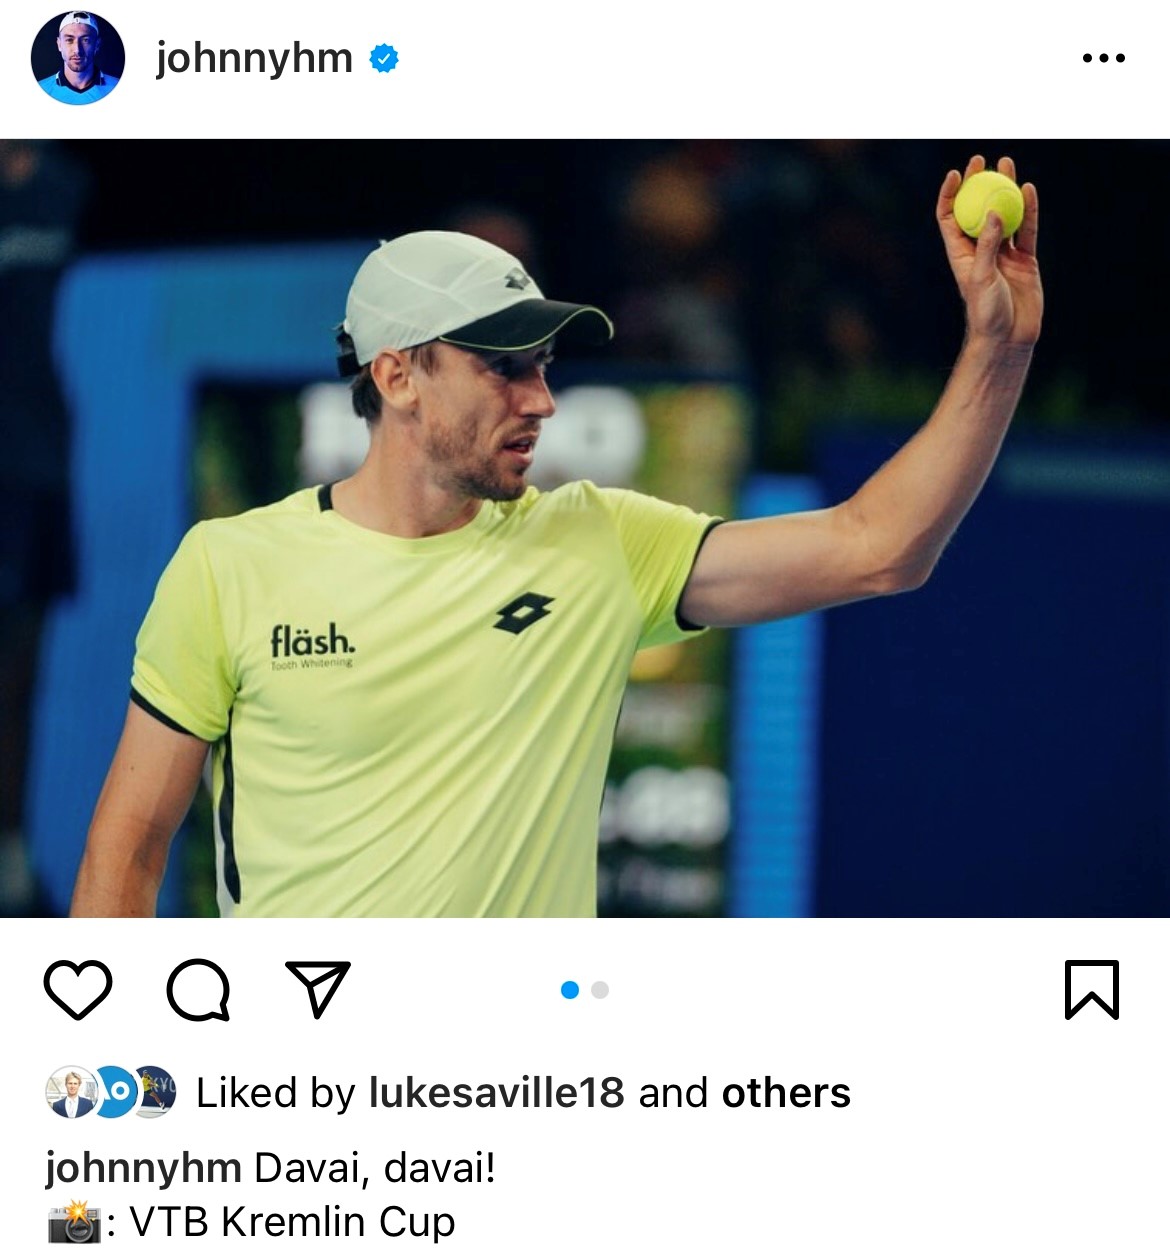Viewport: 1170px width, 1260px height.
Task: Tap the 'Davai, davai!' caption text
Action: point(375,1168)
